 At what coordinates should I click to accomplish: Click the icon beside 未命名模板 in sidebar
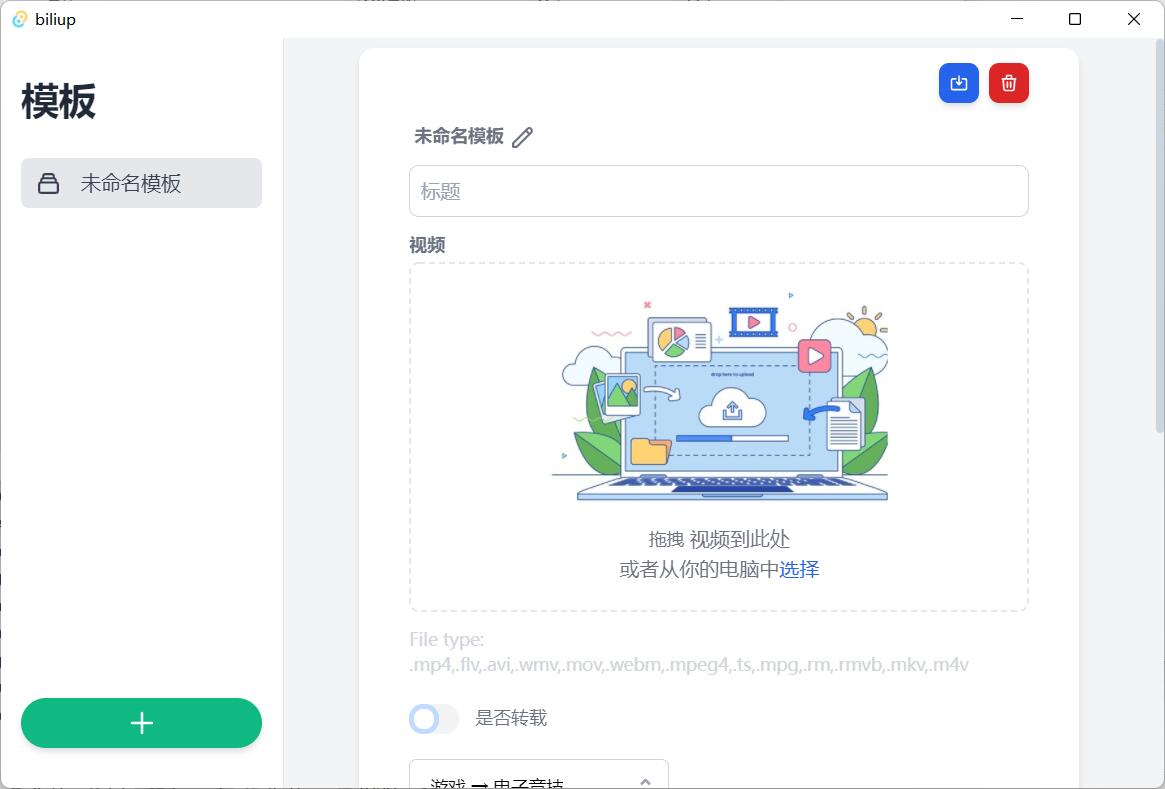coord(48,183)
